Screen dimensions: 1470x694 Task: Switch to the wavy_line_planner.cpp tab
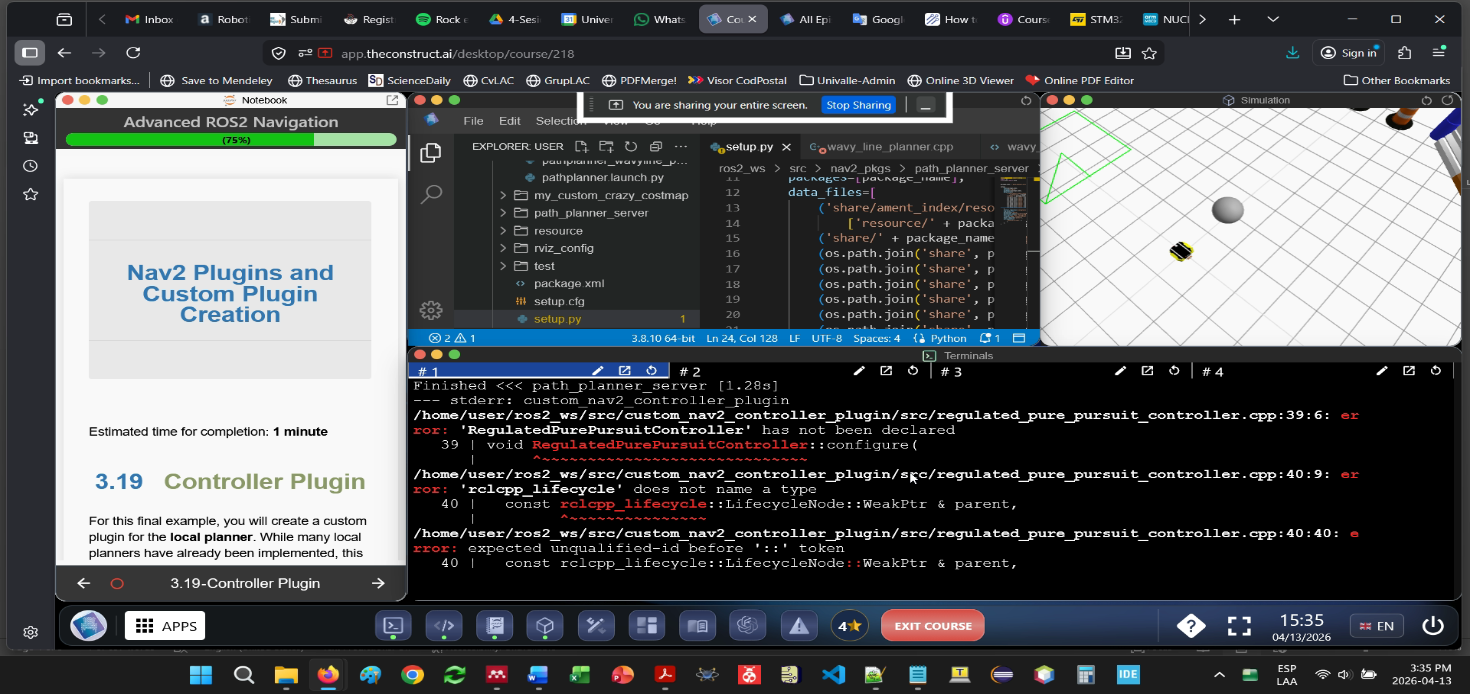click(889, 147)
